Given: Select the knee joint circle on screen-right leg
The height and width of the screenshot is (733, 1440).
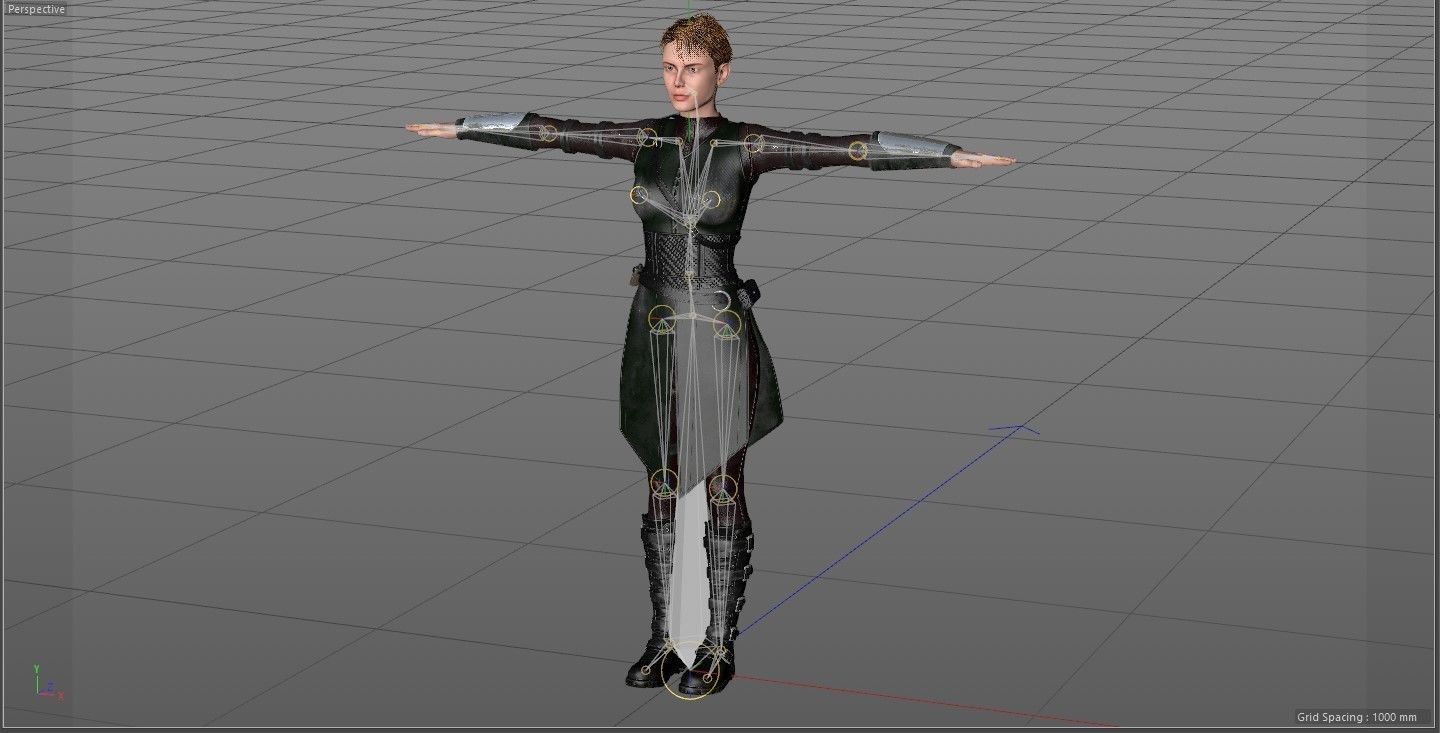Looking at the screenshot, I should pos(723,488).
